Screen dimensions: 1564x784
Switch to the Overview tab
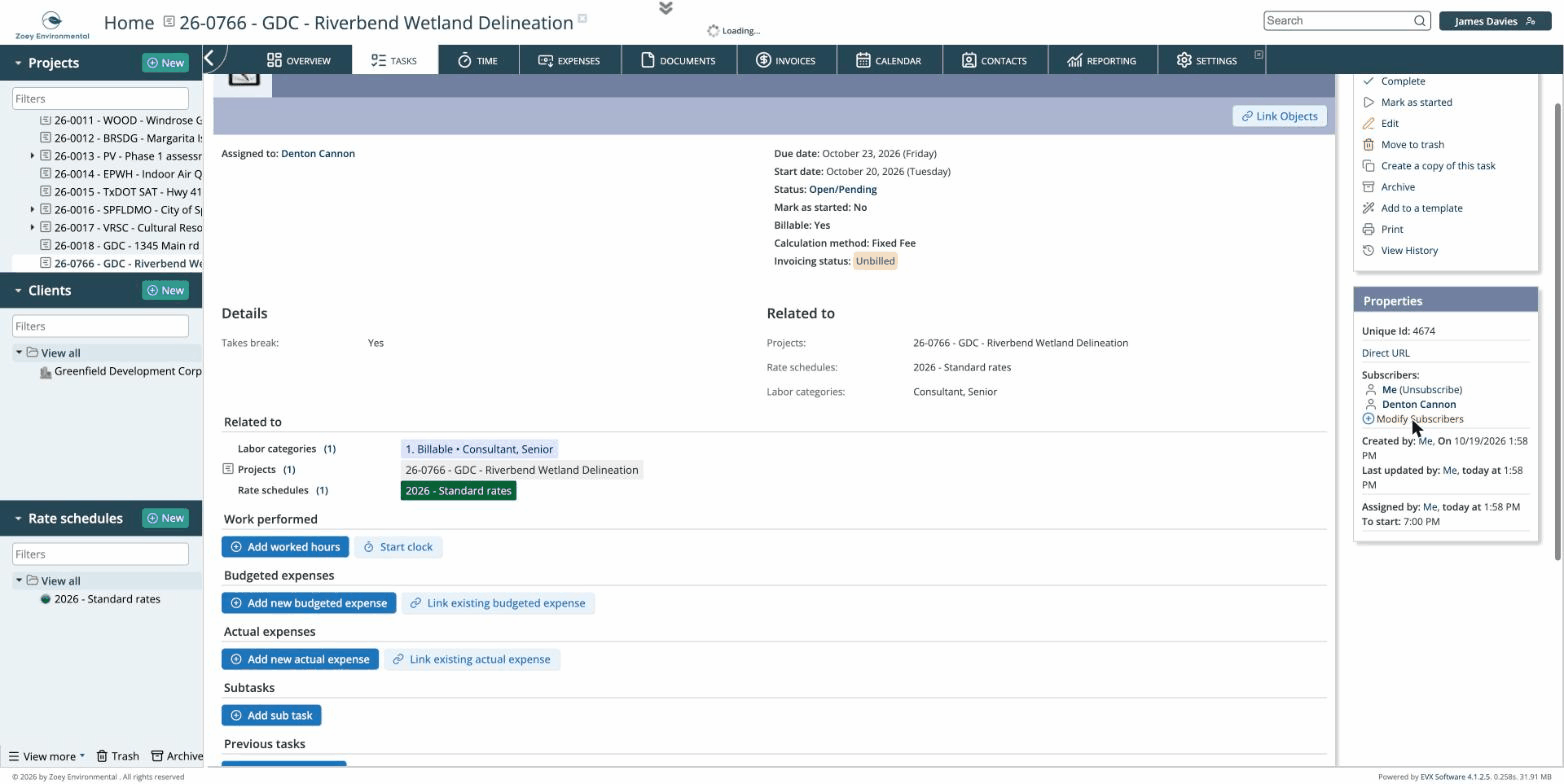[x=298, y=60]
